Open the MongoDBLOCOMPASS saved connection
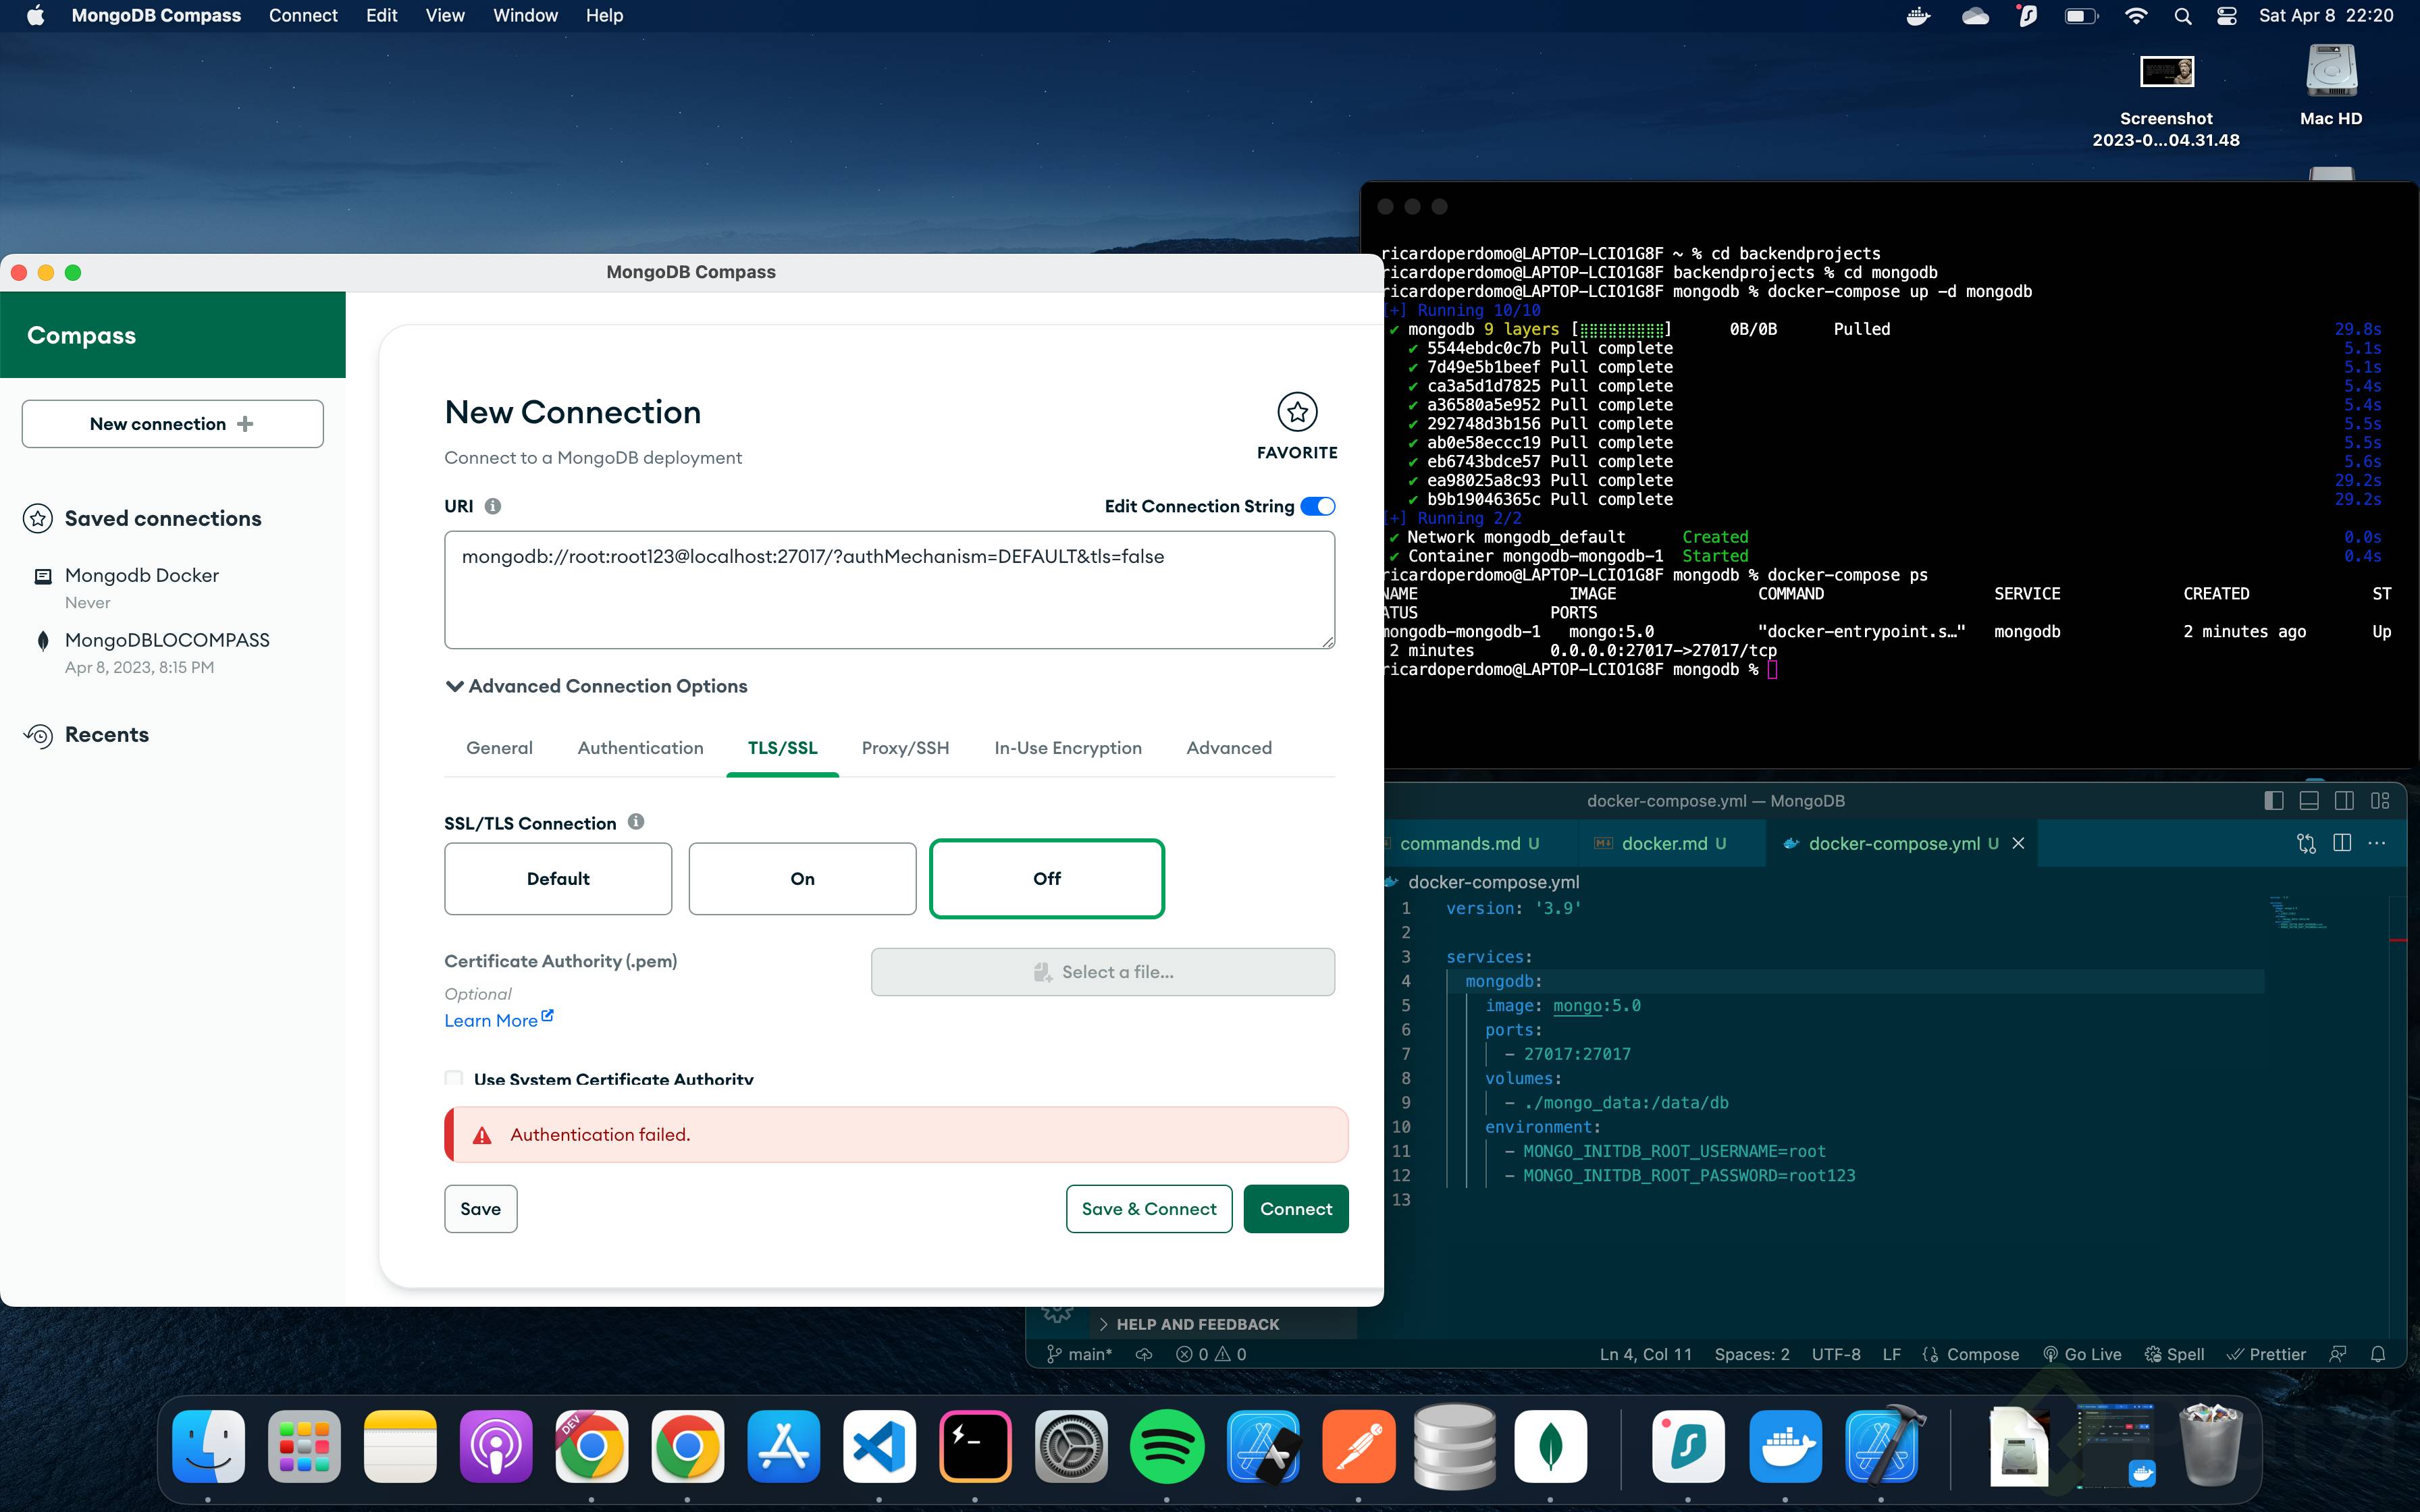This screenshot has height=1512, width=2420. click(167, 640)
